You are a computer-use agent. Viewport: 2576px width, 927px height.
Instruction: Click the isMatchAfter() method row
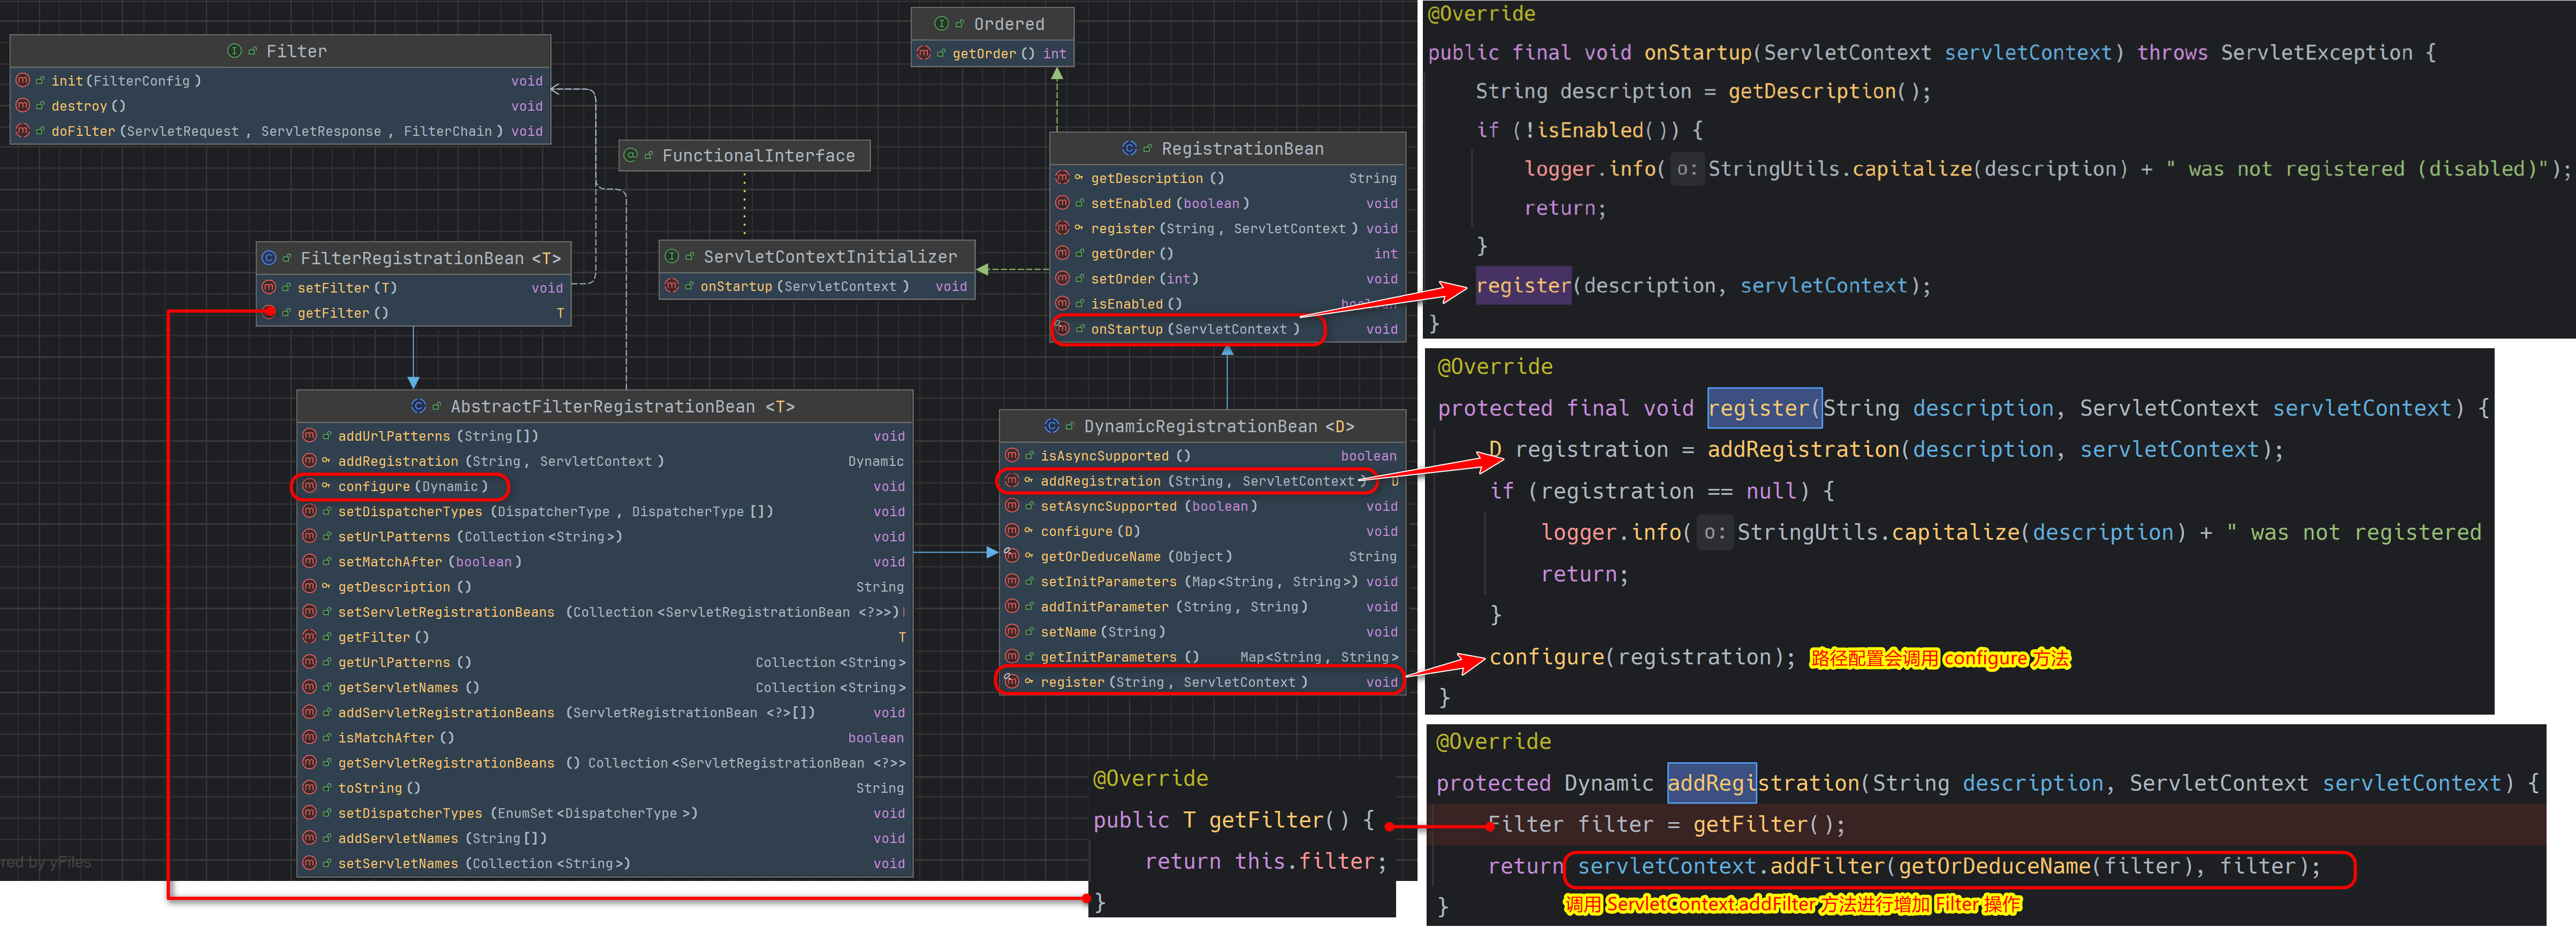(x=605, y=737)
